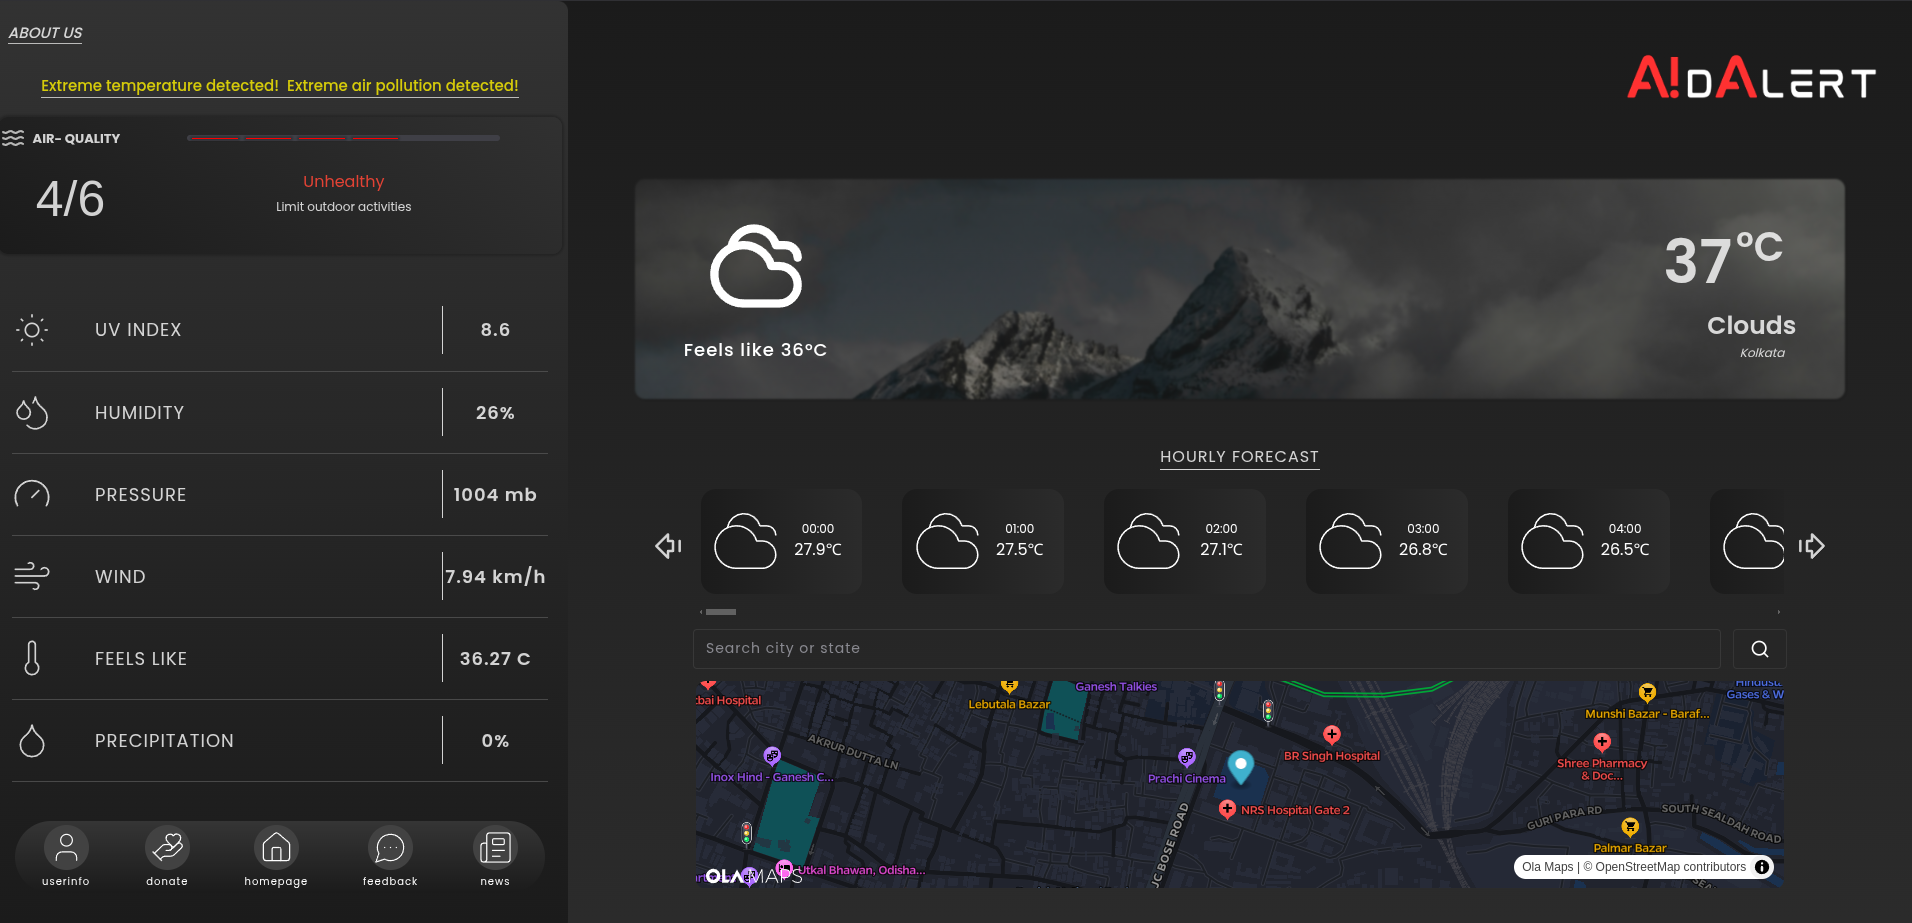
Task: Select the 03:00 hourly forecast card
Action: pyautogui.click(x=1386, y=541)
